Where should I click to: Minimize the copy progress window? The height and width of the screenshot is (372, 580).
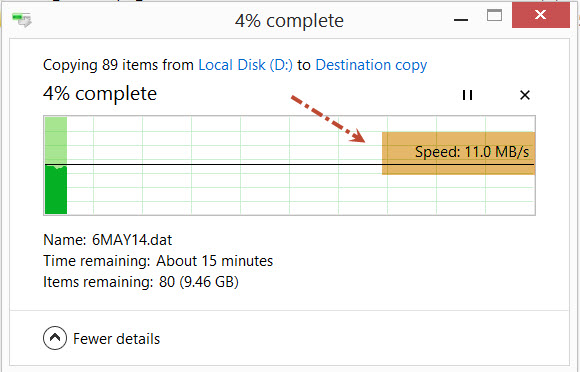point(461,20)
